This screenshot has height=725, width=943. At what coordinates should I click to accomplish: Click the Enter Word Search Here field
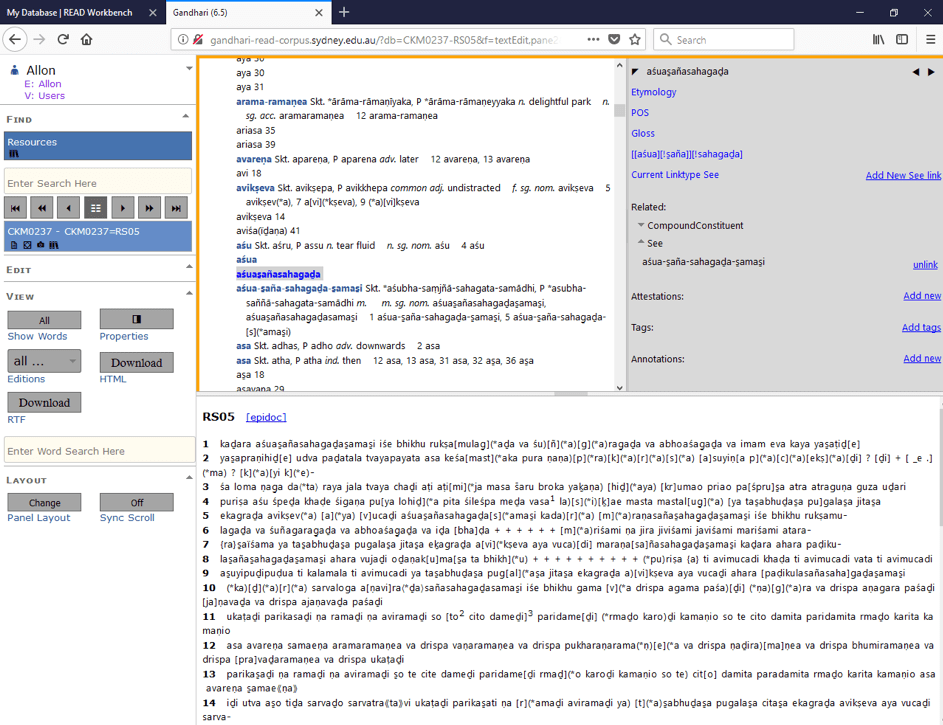point(97,451)
